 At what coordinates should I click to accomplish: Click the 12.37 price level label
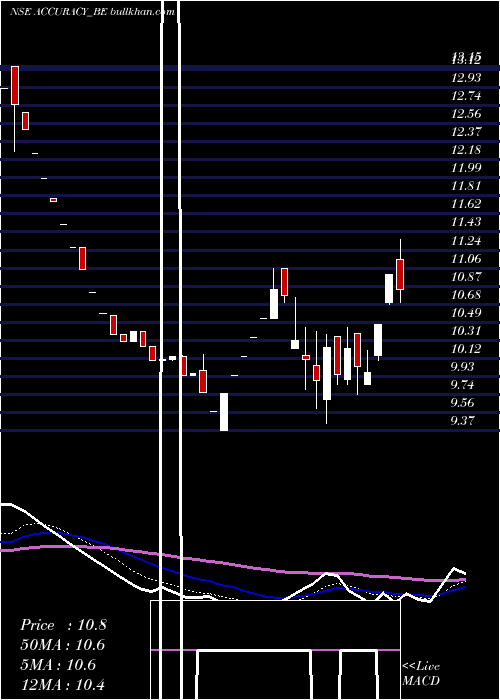[466, 132]
